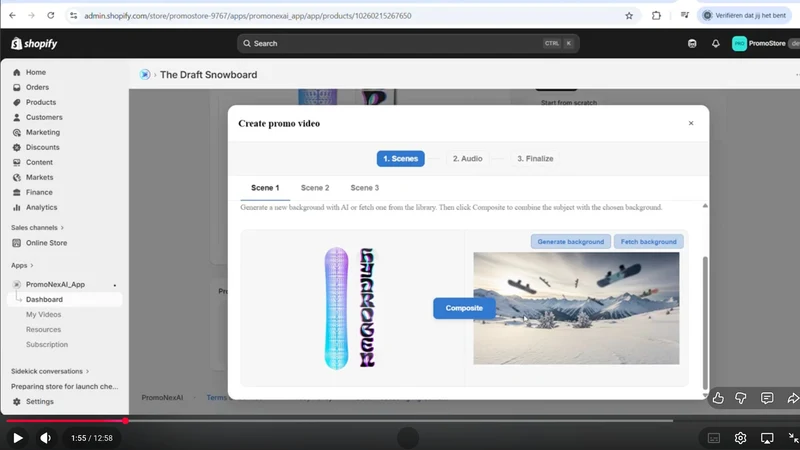The width and height of the screenshot is (800, 450).
Task: Open Content in the sidebar
Action: (39, 162)
